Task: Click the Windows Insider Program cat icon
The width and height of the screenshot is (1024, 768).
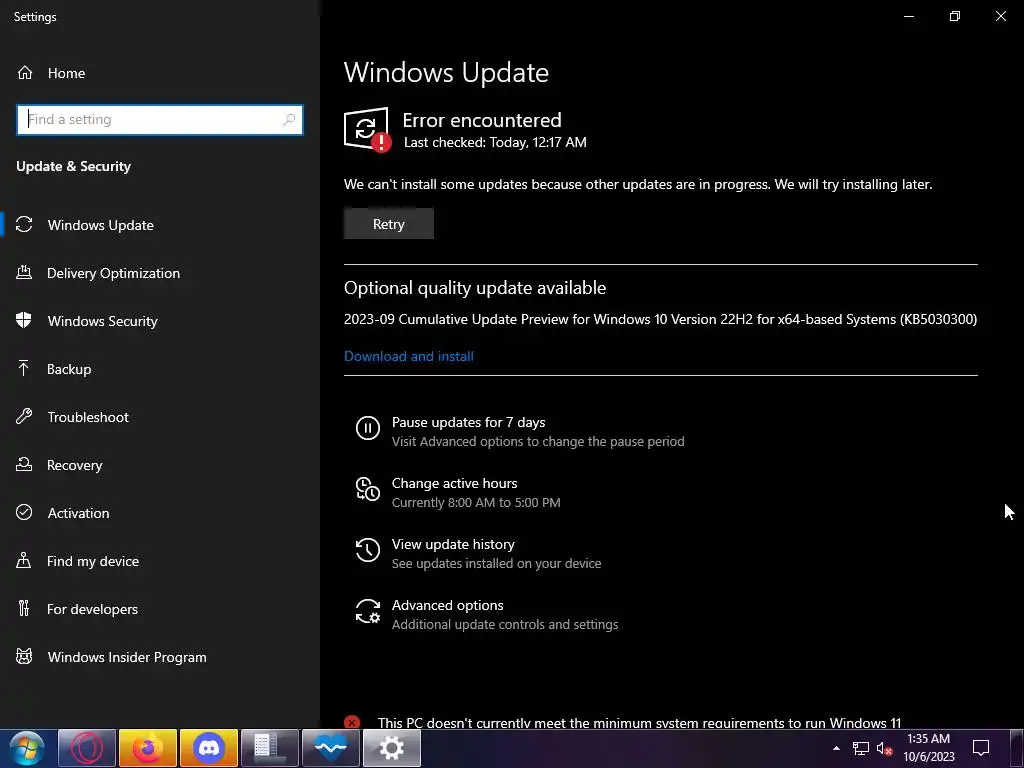Action: pos(24,657)
